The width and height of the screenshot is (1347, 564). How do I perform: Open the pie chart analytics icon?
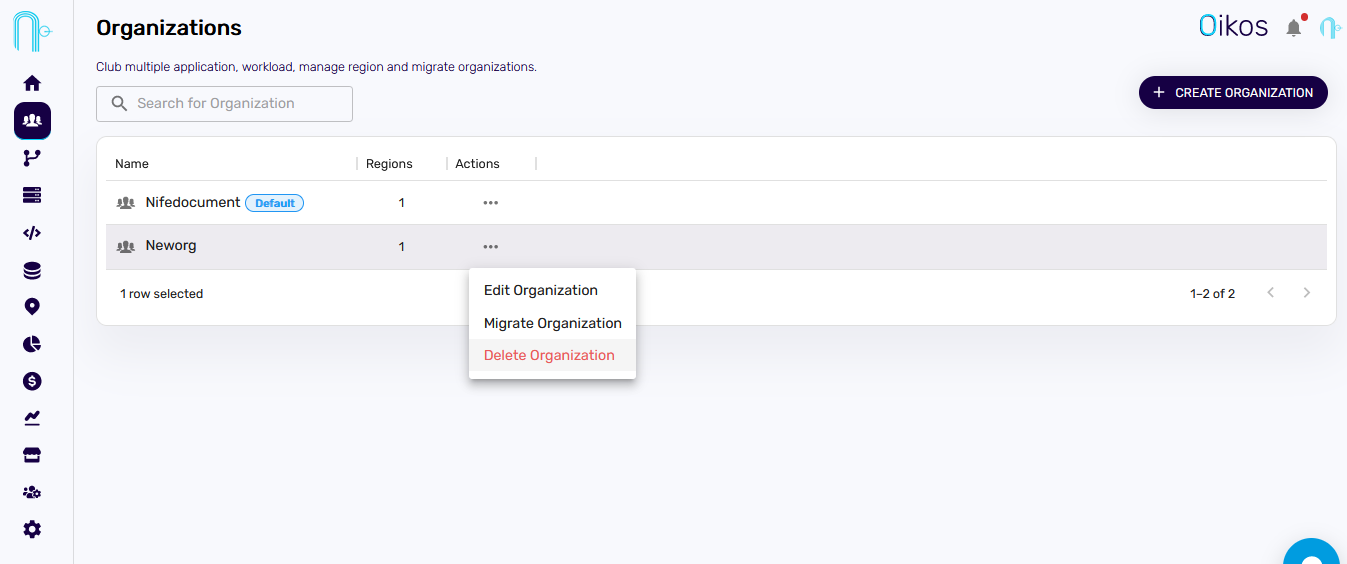[32, 344]
